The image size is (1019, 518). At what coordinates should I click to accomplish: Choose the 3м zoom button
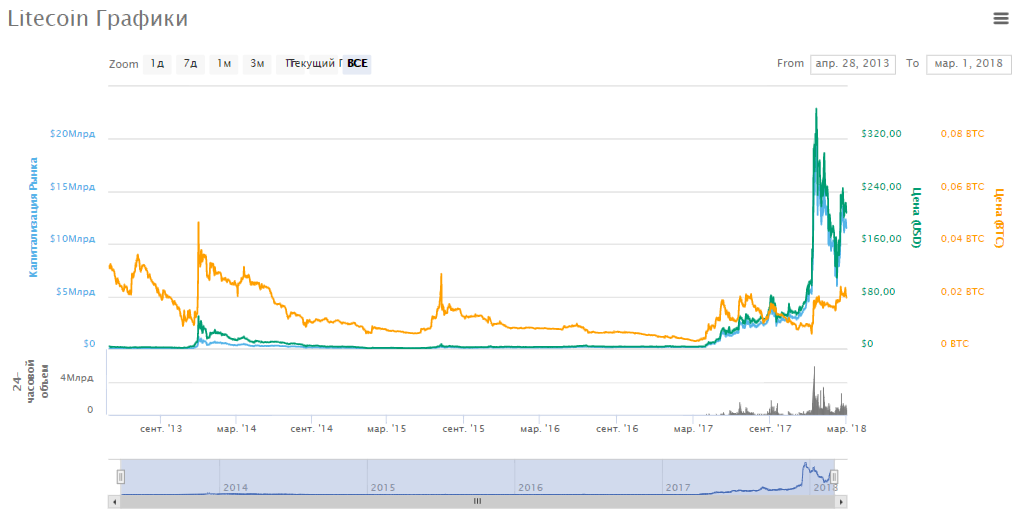click(x=257, y=64)
